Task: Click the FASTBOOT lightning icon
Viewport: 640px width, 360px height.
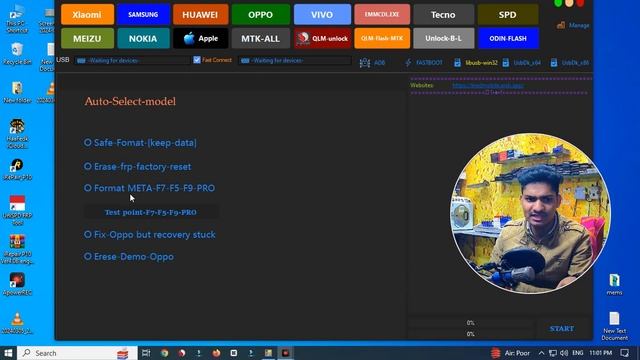Action: [x=408, y=62]
